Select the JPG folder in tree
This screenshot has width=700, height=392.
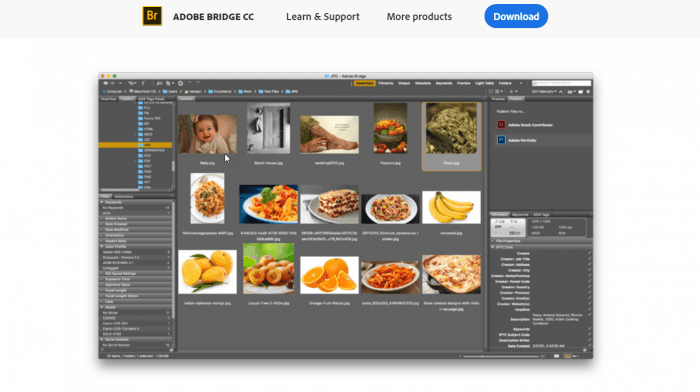coord(135,145)
